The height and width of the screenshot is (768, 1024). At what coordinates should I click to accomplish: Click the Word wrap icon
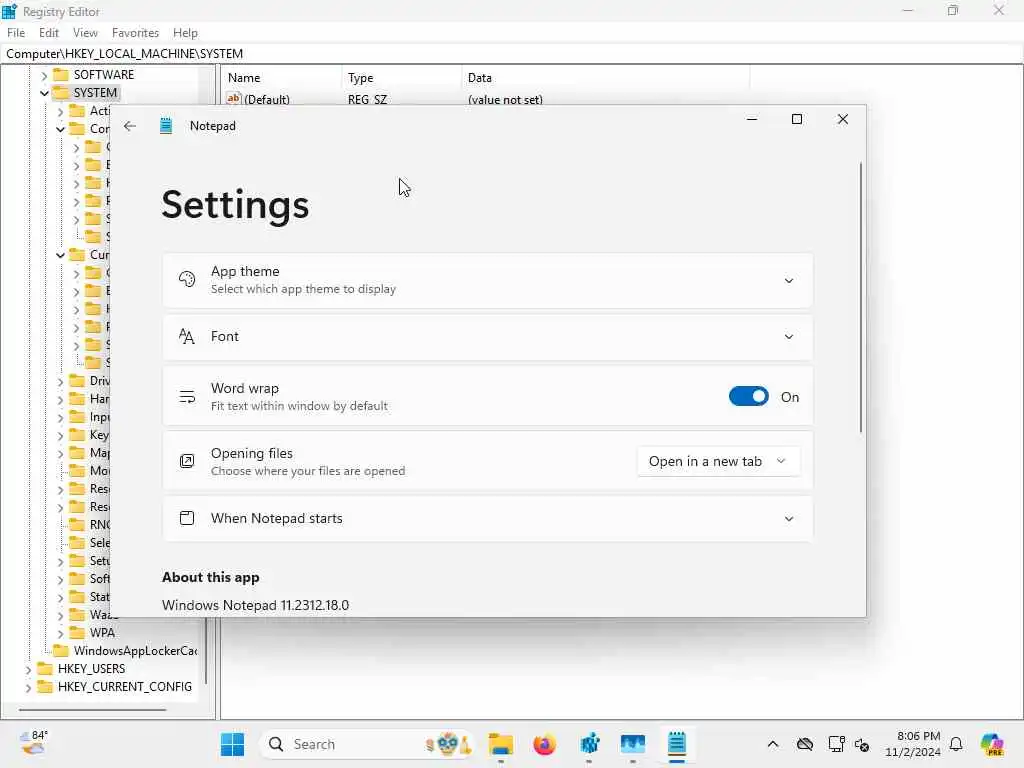point(187,396)
